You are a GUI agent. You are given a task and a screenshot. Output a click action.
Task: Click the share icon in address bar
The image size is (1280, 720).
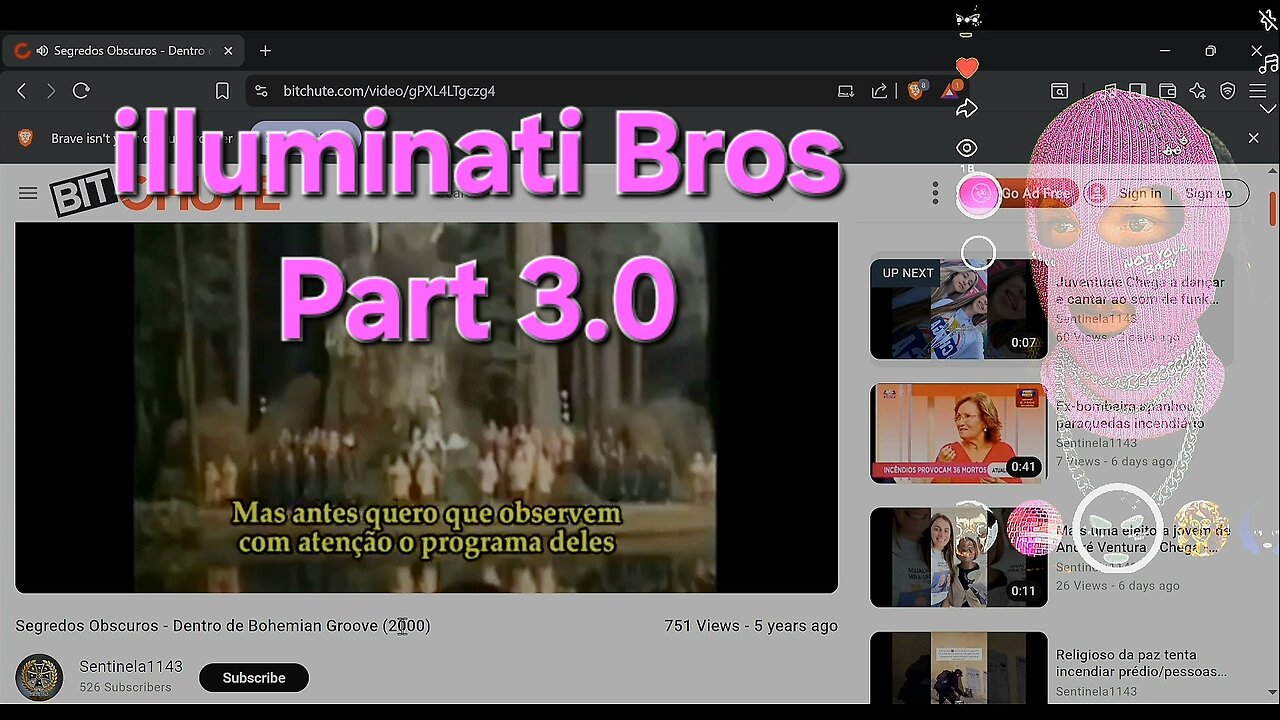click(x=879, y=91)
